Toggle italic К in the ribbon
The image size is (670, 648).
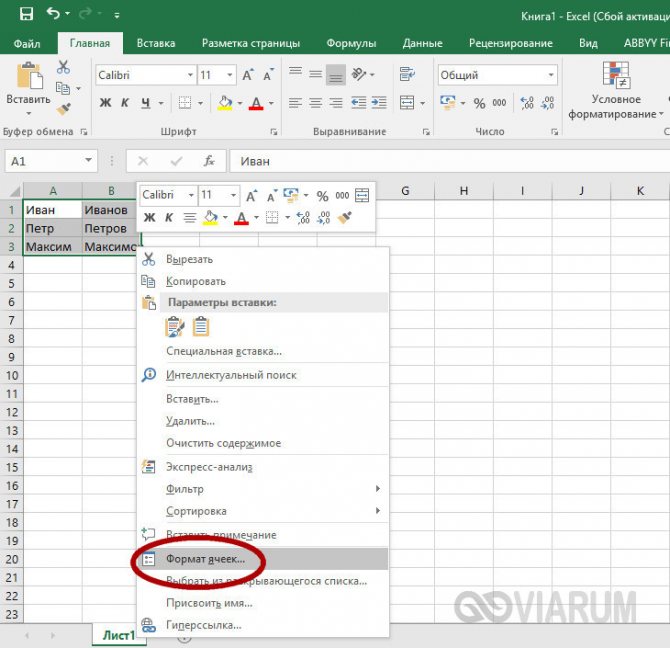click(x=125, y=103)
